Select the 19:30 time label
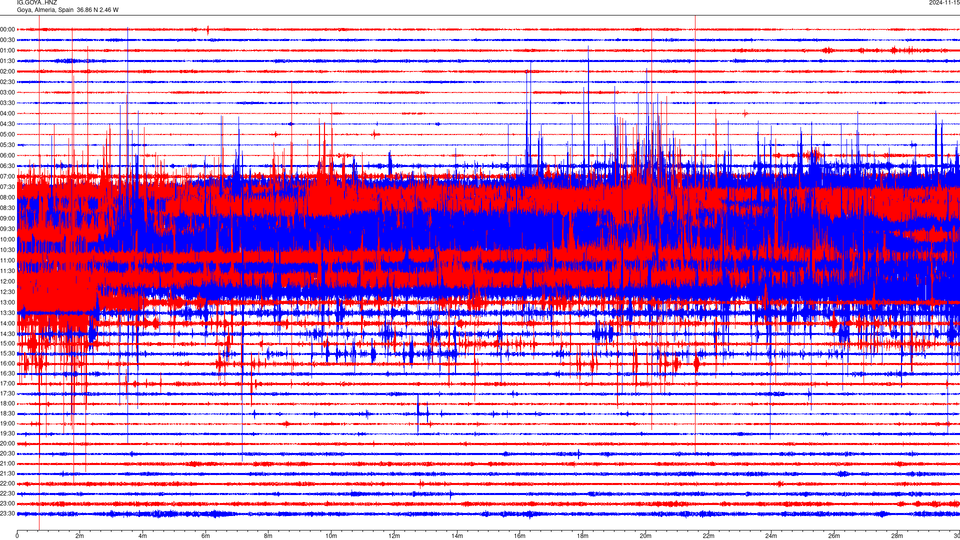Viewport: 960px width, 540px height. (7, 433)
